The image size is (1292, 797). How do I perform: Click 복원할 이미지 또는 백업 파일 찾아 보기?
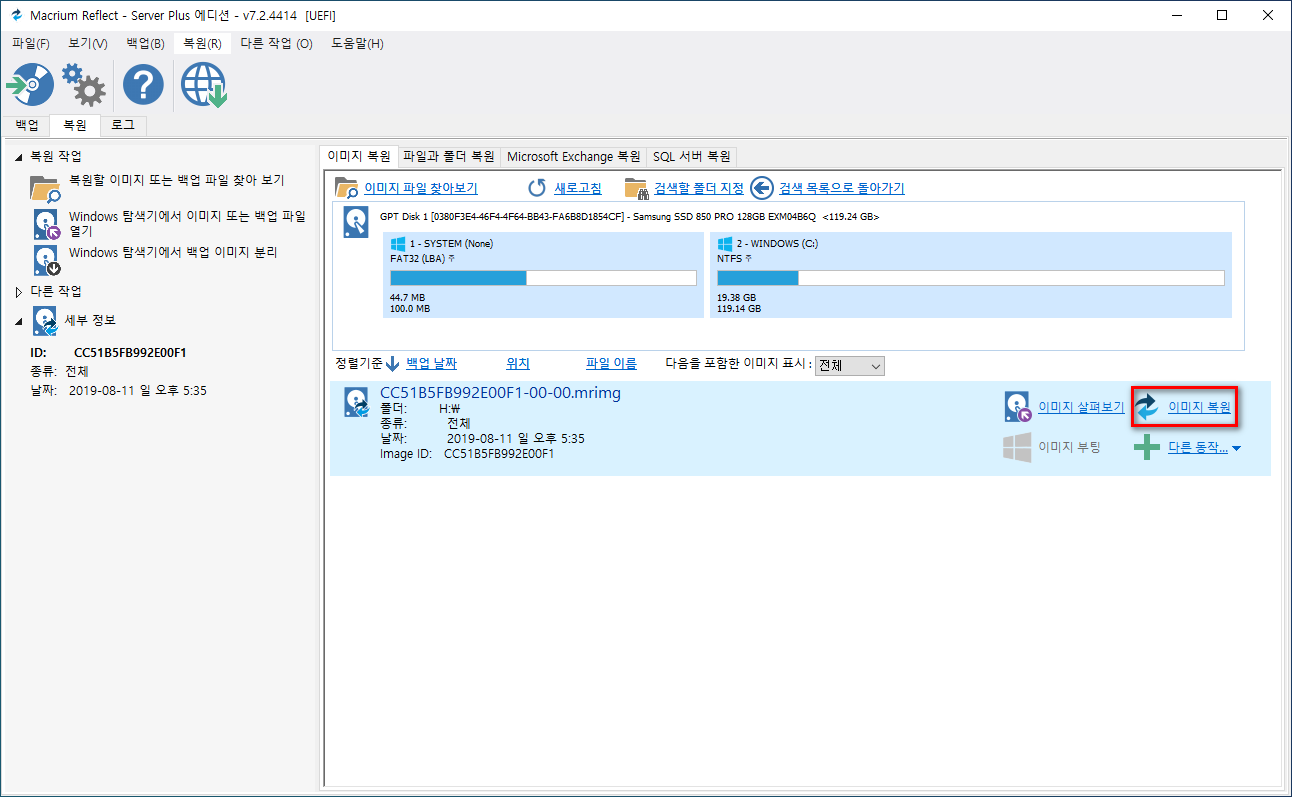pos(177,181)
